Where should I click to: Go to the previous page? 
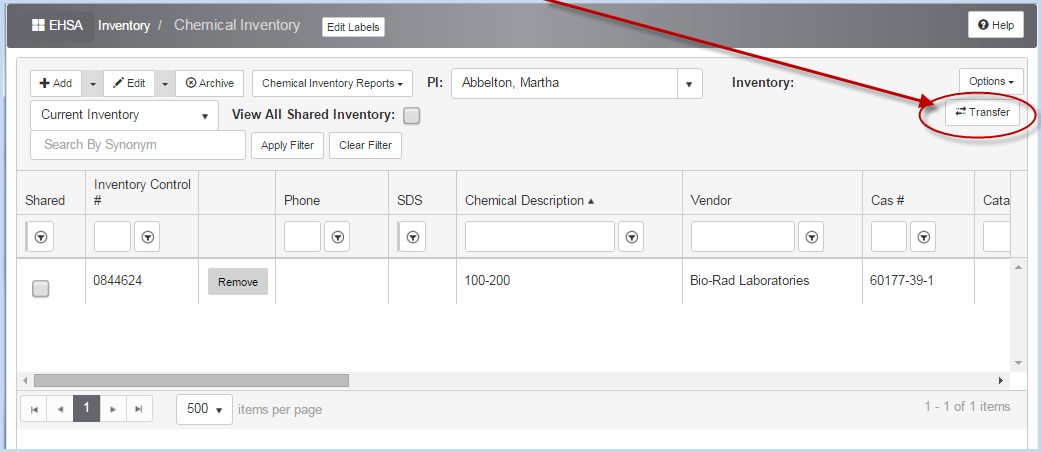pos(60,409)
